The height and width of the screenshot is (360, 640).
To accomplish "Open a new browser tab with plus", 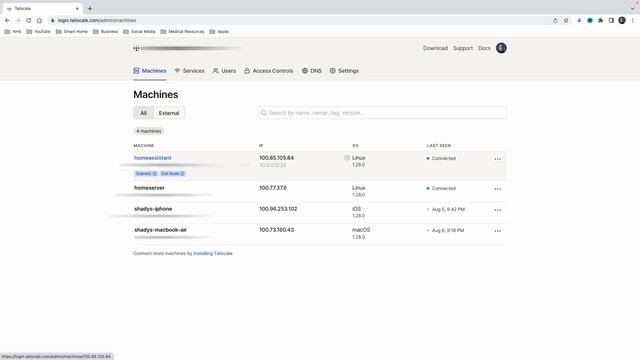I will [90, 9].
